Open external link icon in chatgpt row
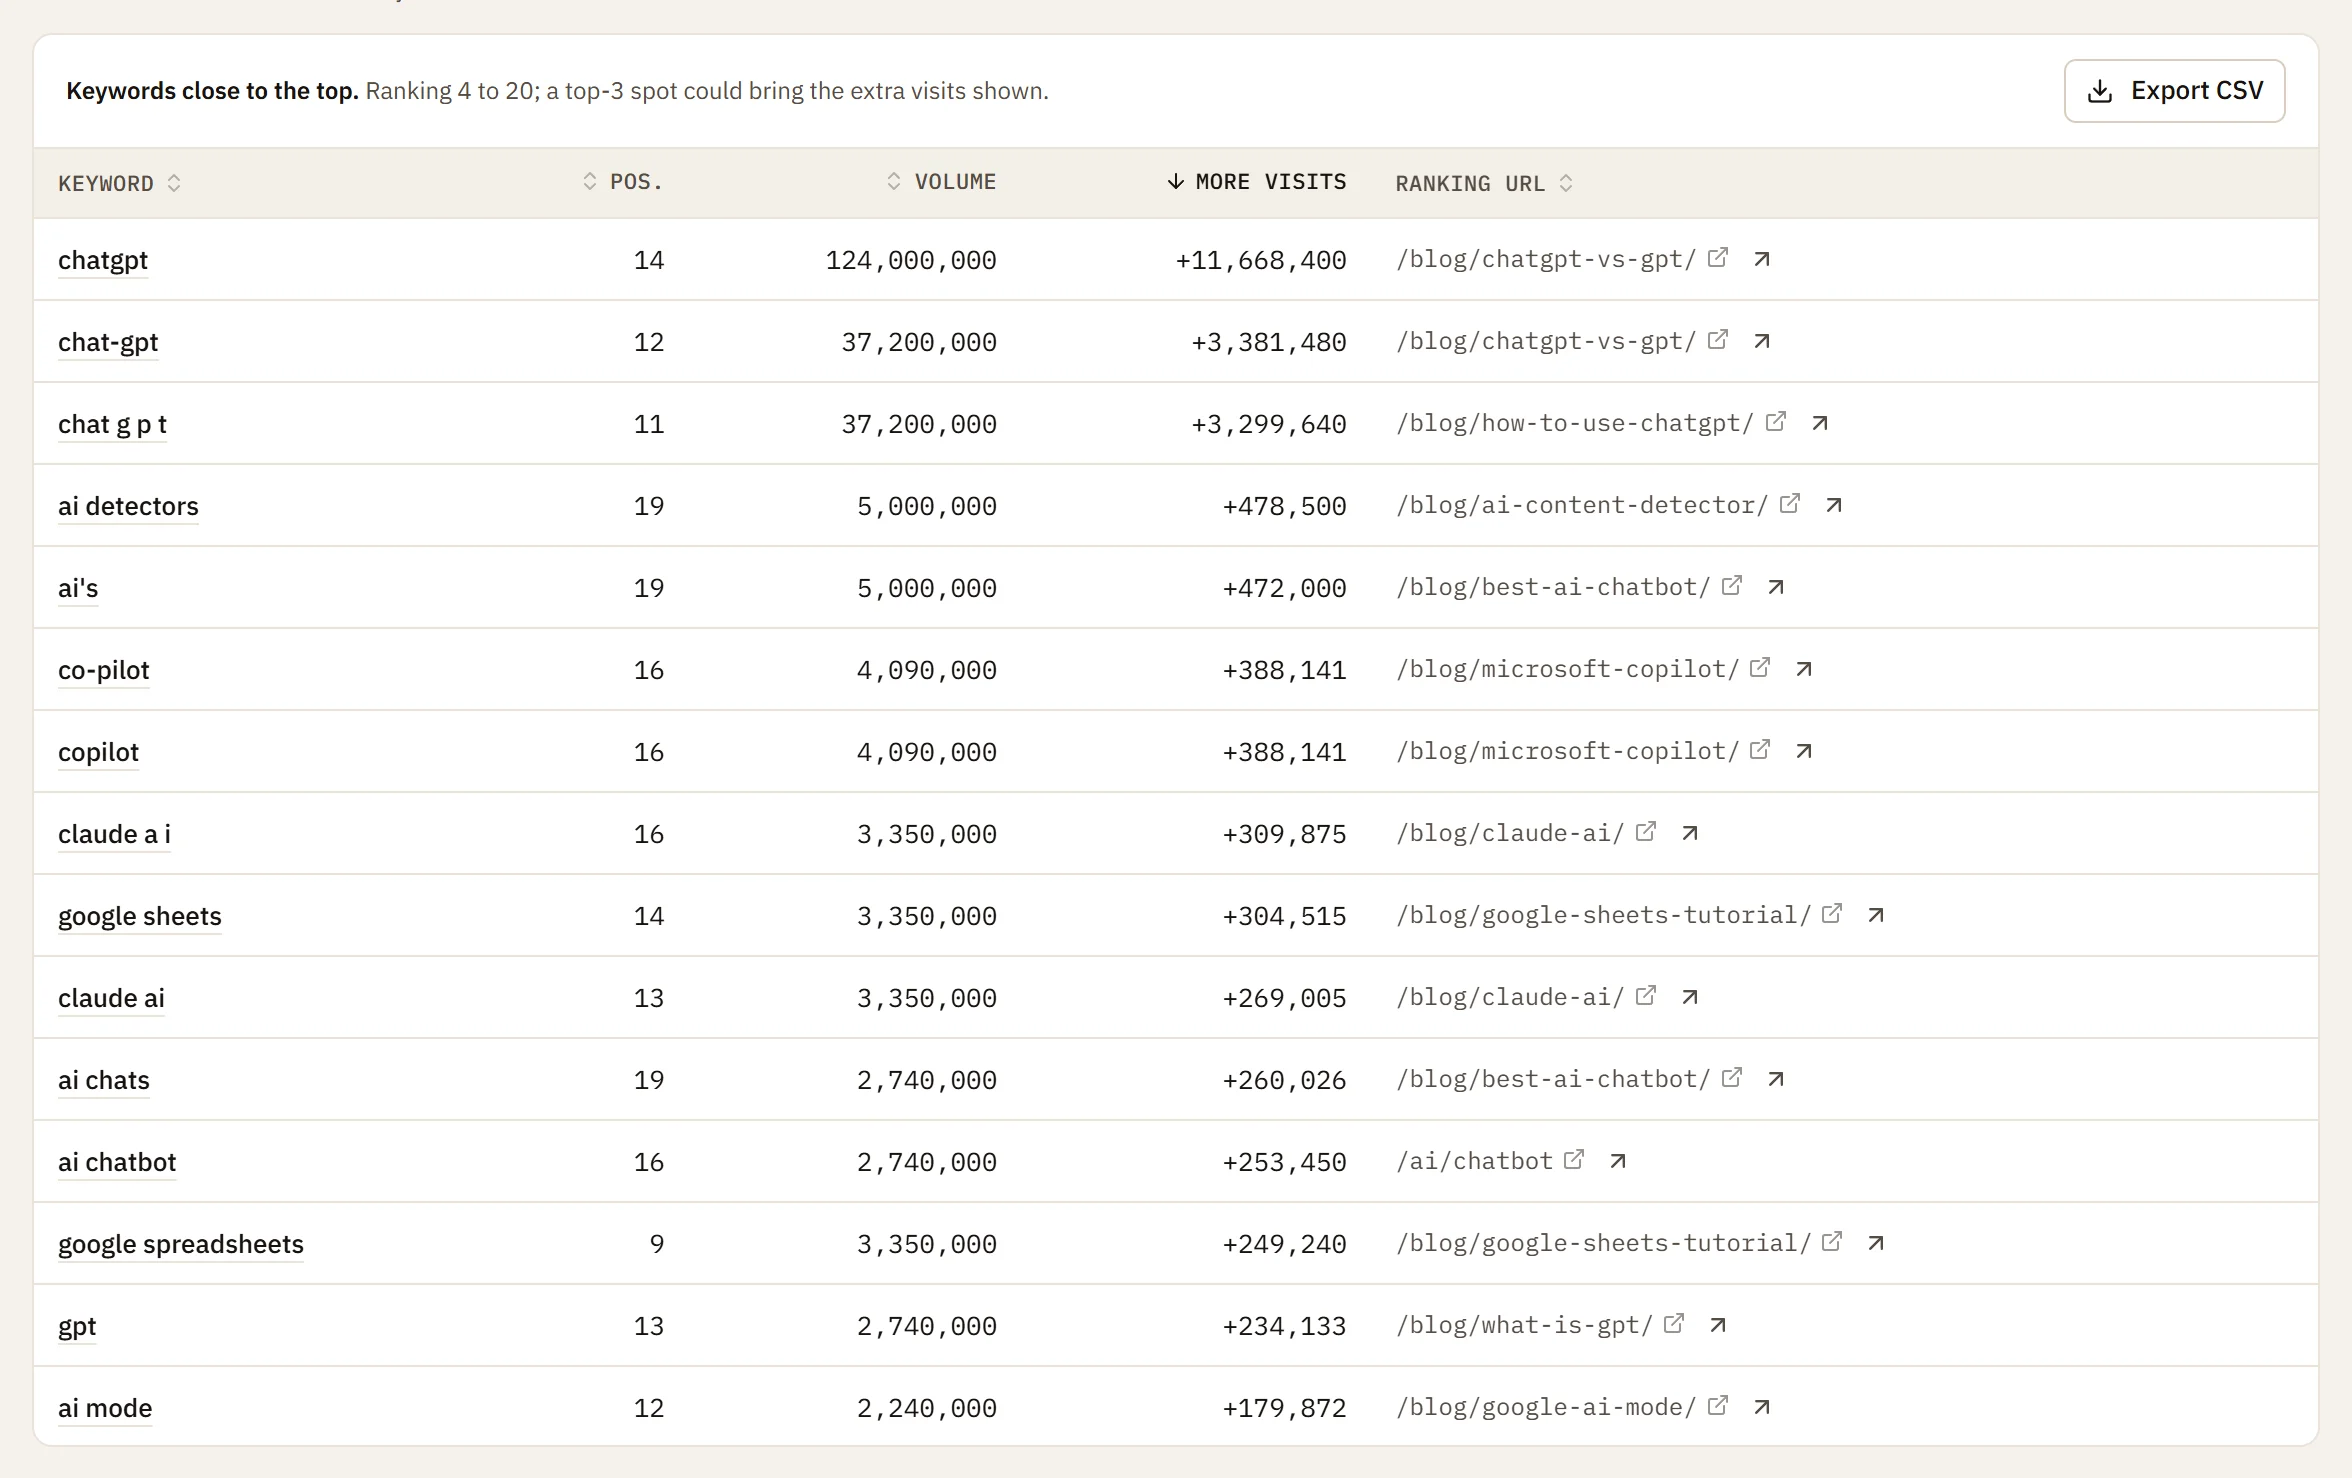Screen dimensions: 2352x1478 (x=1717, y=258)
